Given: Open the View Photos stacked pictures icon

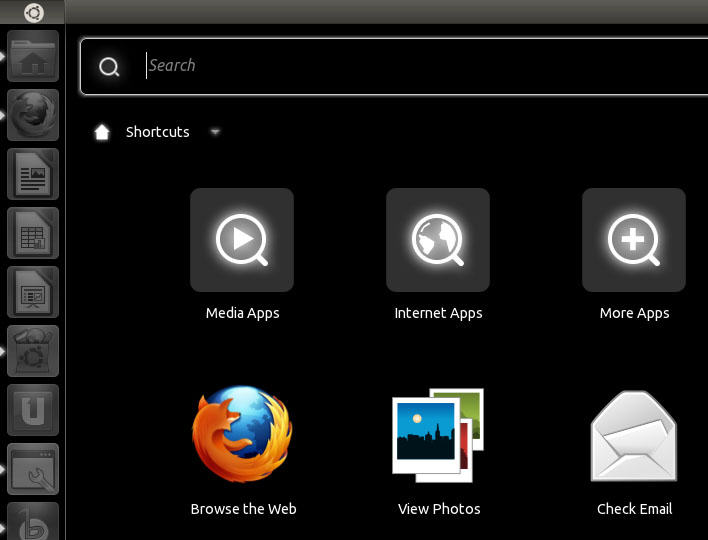Looking at the screenshot, I should tap(438, 435).
